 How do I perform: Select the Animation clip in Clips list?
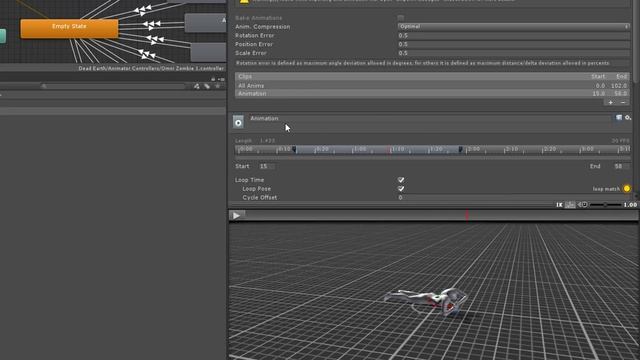tap(432, 93)
